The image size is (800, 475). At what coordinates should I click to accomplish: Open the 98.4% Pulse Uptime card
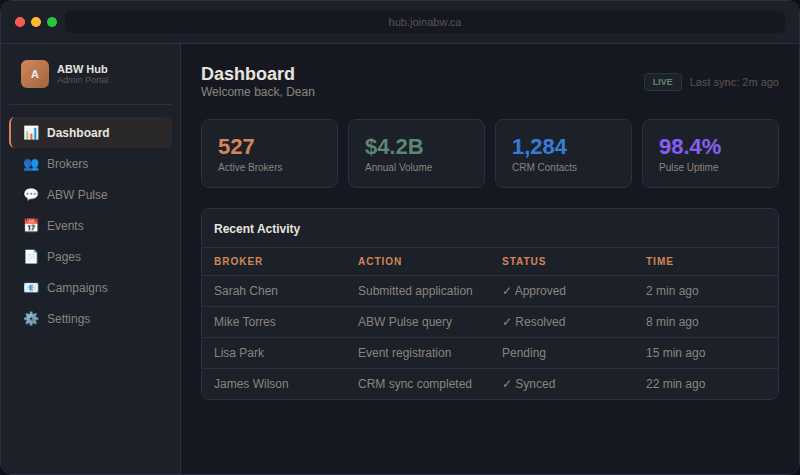pos(710,154)
